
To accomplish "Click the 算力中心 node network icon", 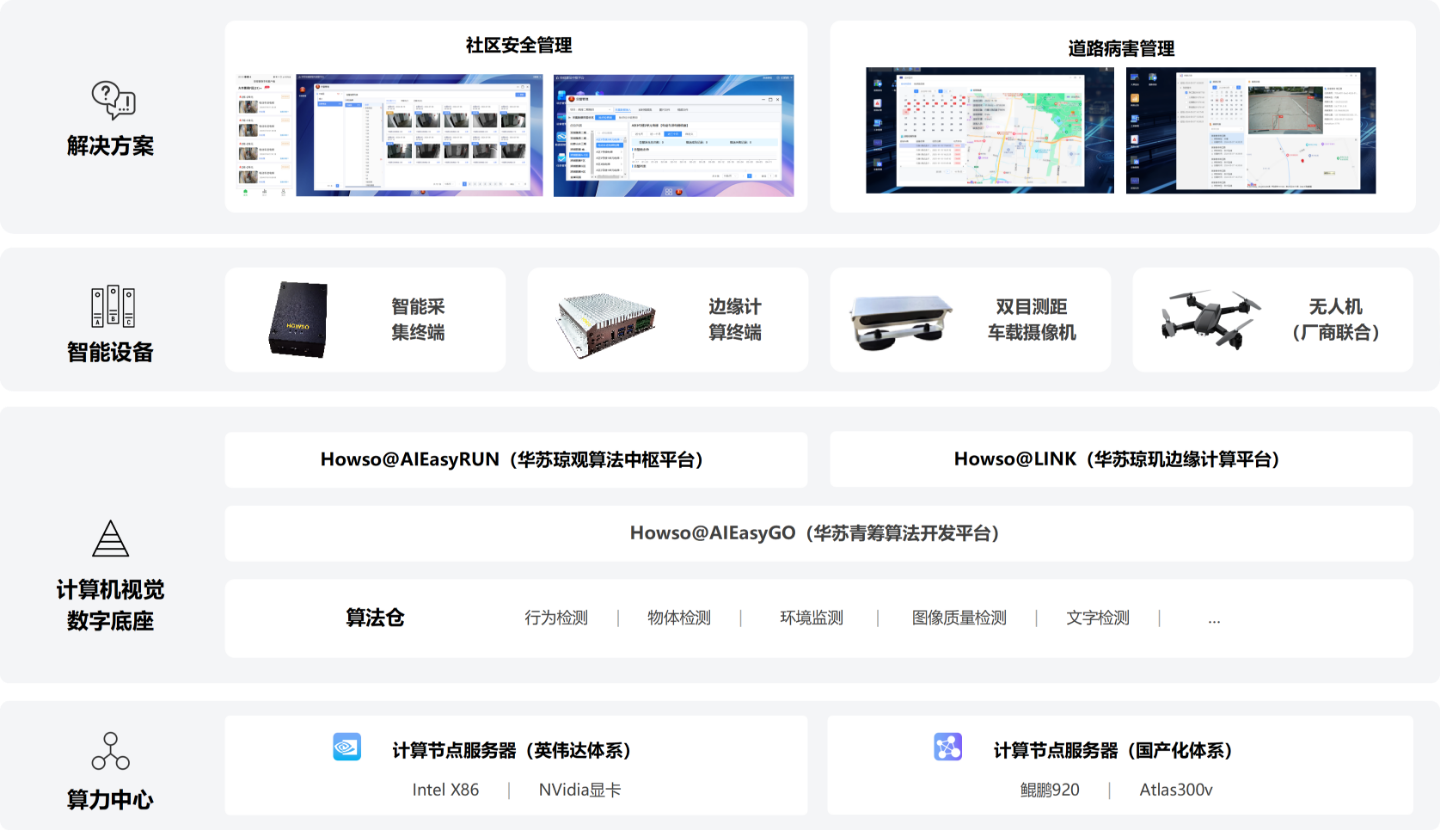I will coord(111,751).
